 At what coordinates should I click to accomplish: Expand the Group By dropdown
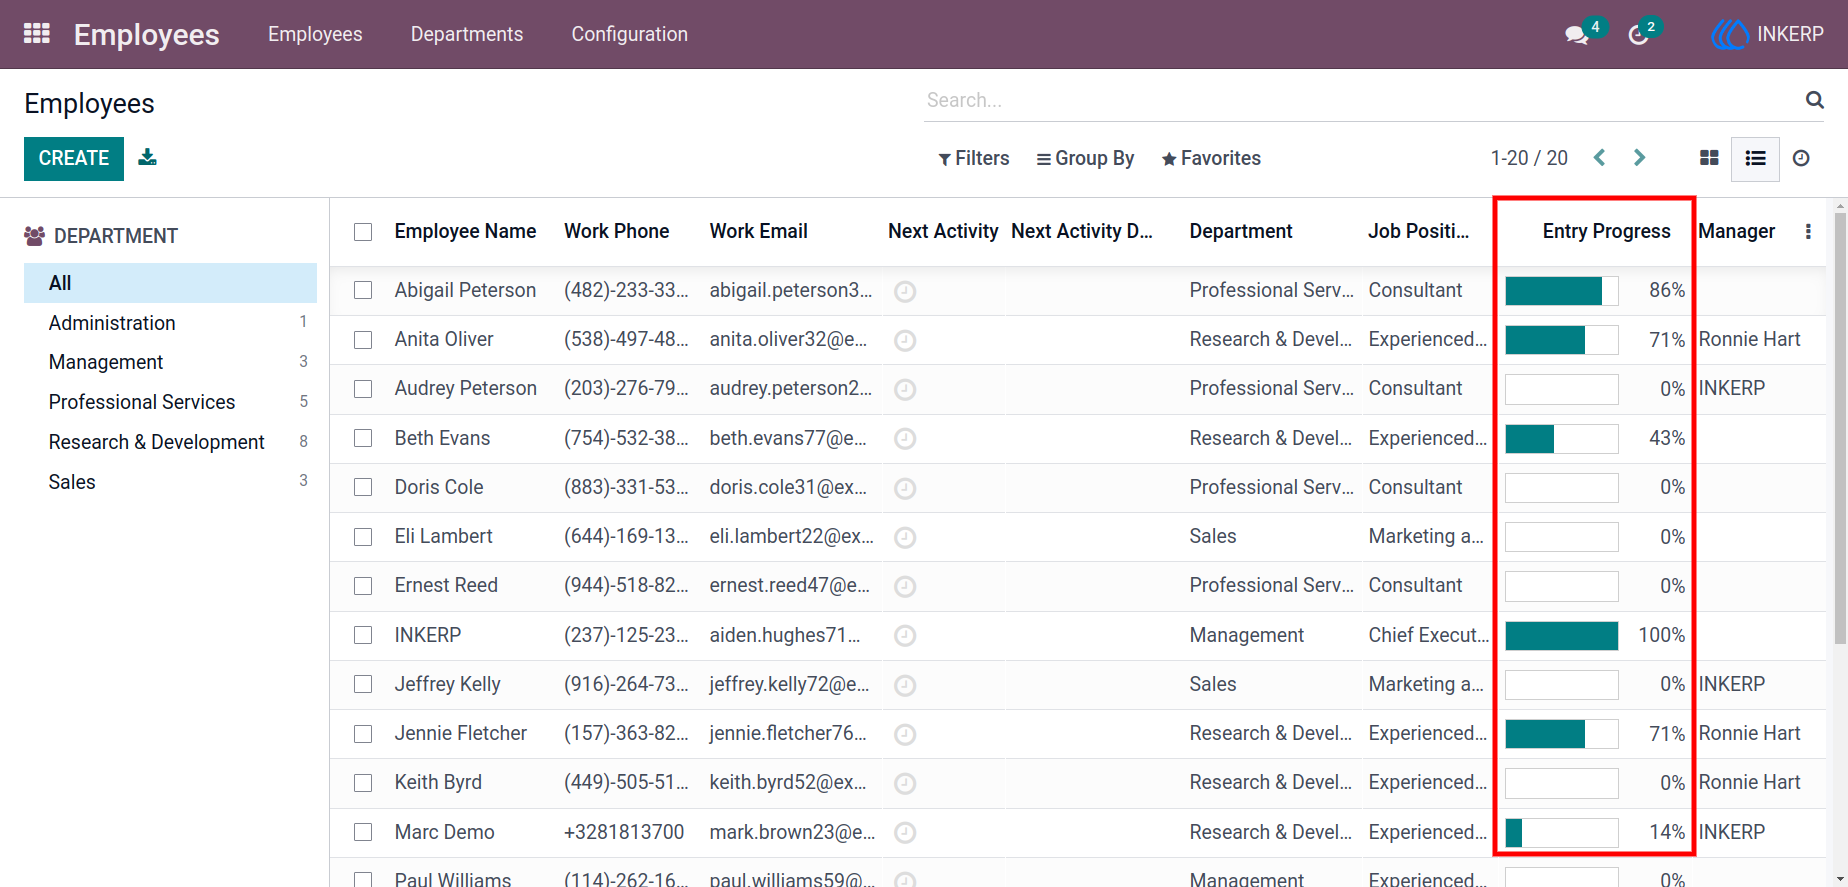(1085, 158)
